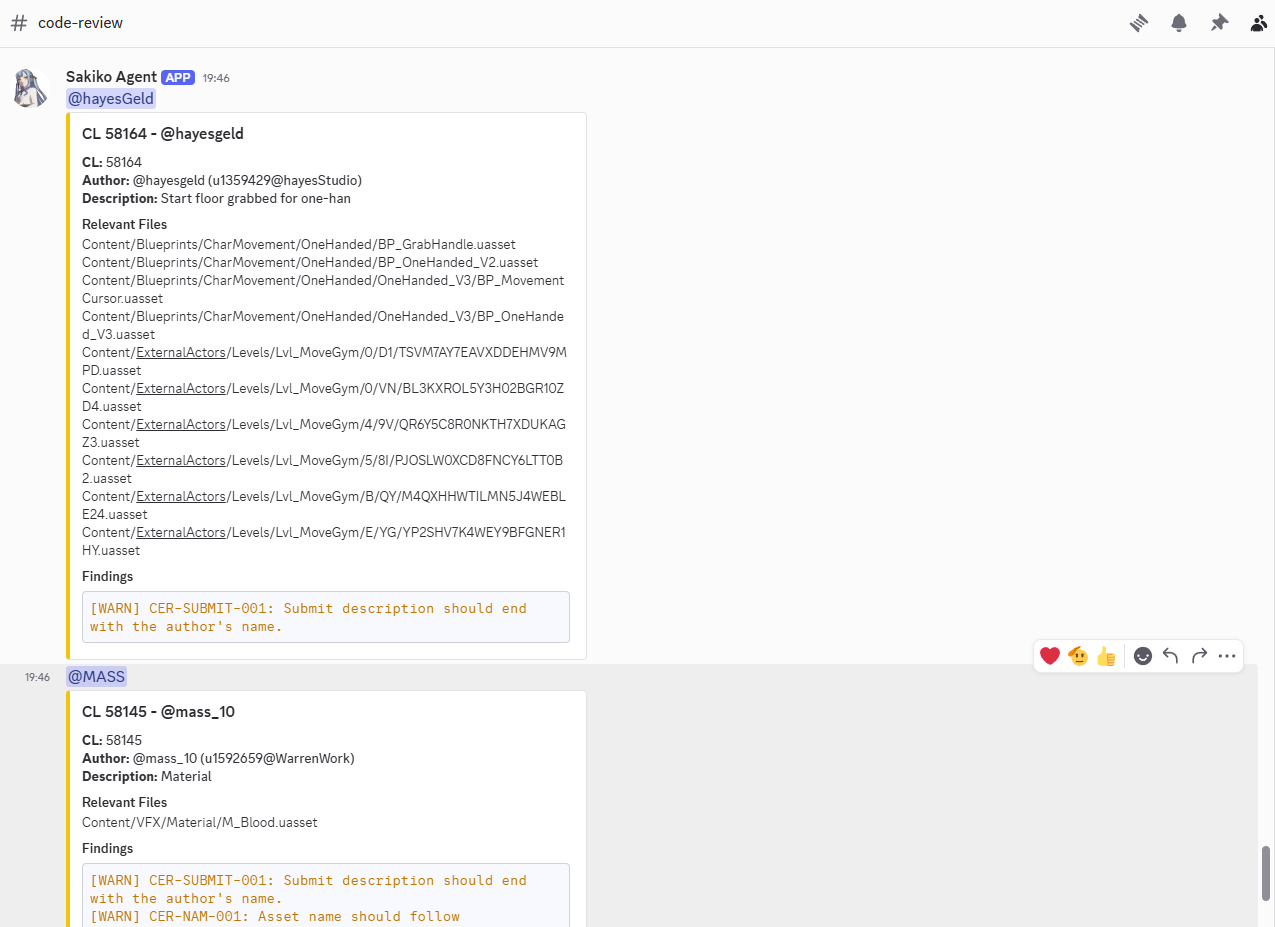1275x927 pixels.
Task: Click the @hayesGeld mention
Action: pyautogui.click(x=111, y=98)
